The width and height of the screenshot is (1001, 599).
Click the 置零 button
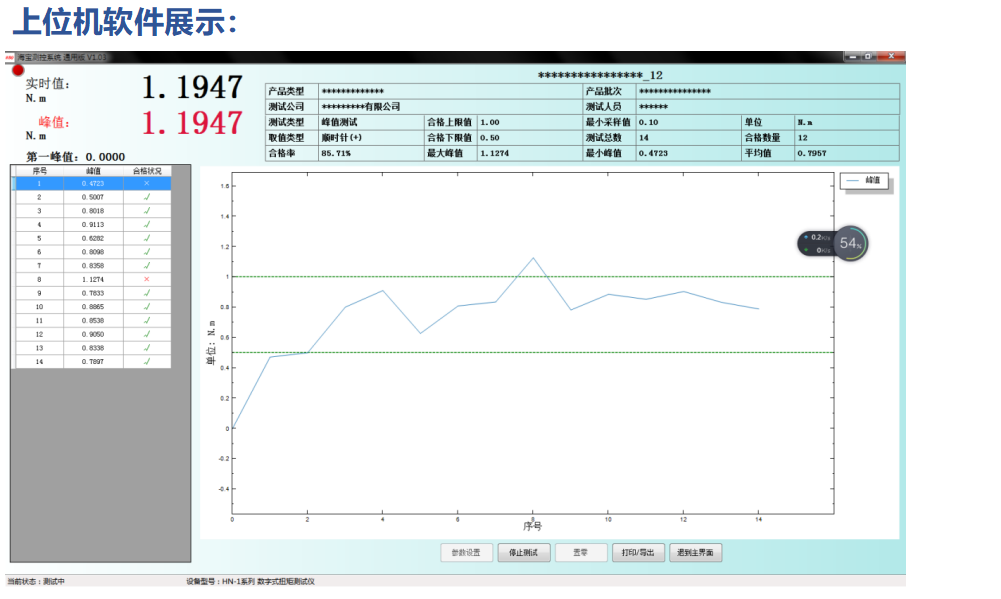pyautogui.click(x=580, y=552)
